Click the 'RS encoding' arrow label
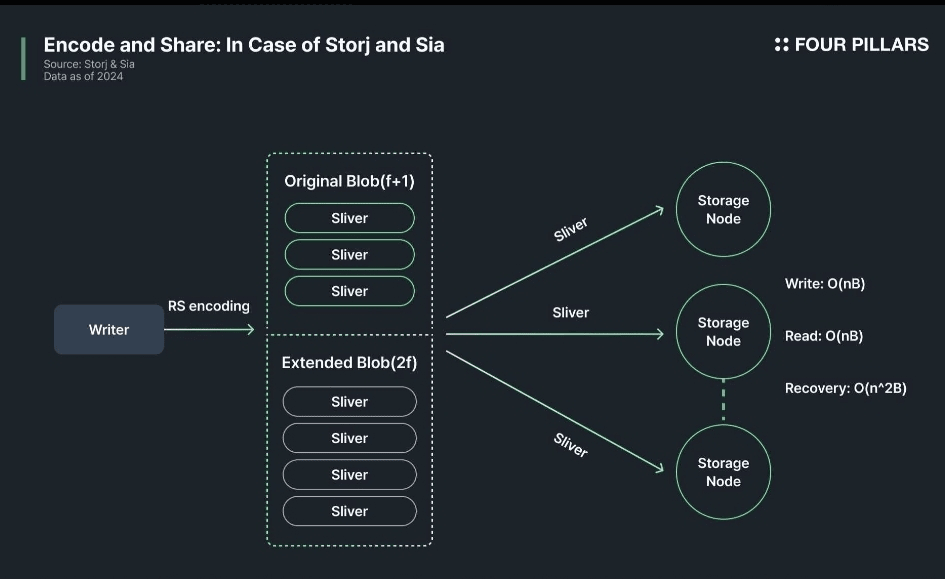This screenshot has width=945, height=579. coord(209,306)
